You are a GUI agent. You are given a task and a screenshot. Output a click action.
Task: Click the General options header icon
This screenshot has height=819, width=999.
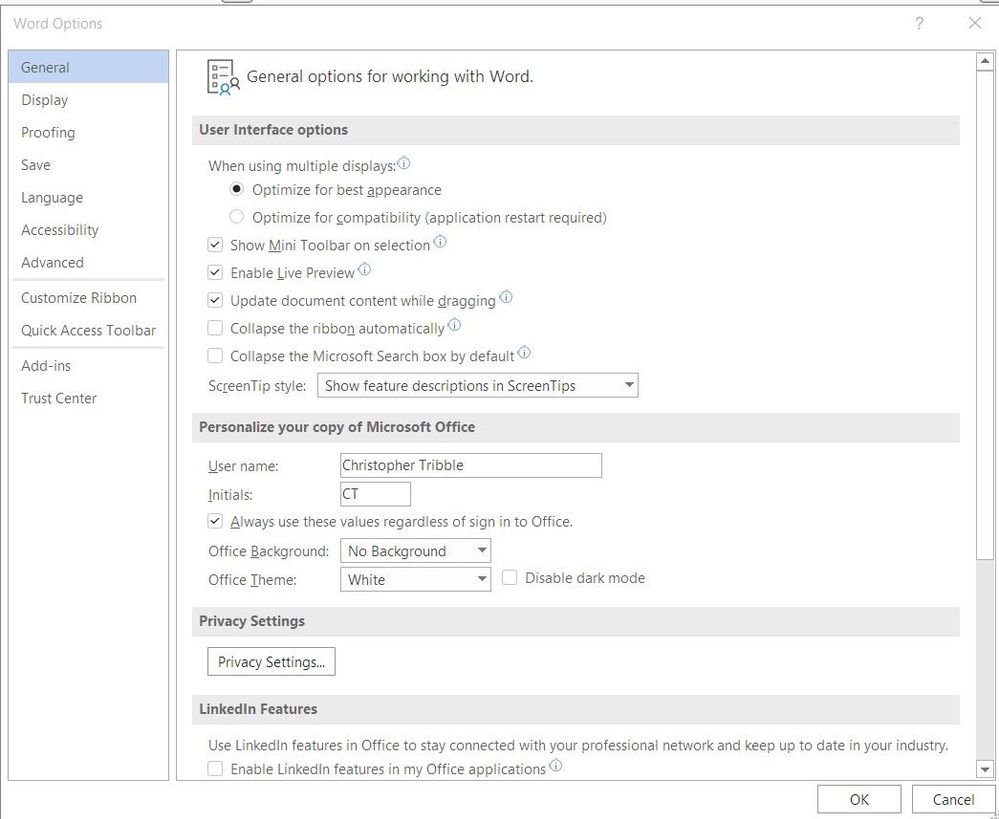click(223, 78)
